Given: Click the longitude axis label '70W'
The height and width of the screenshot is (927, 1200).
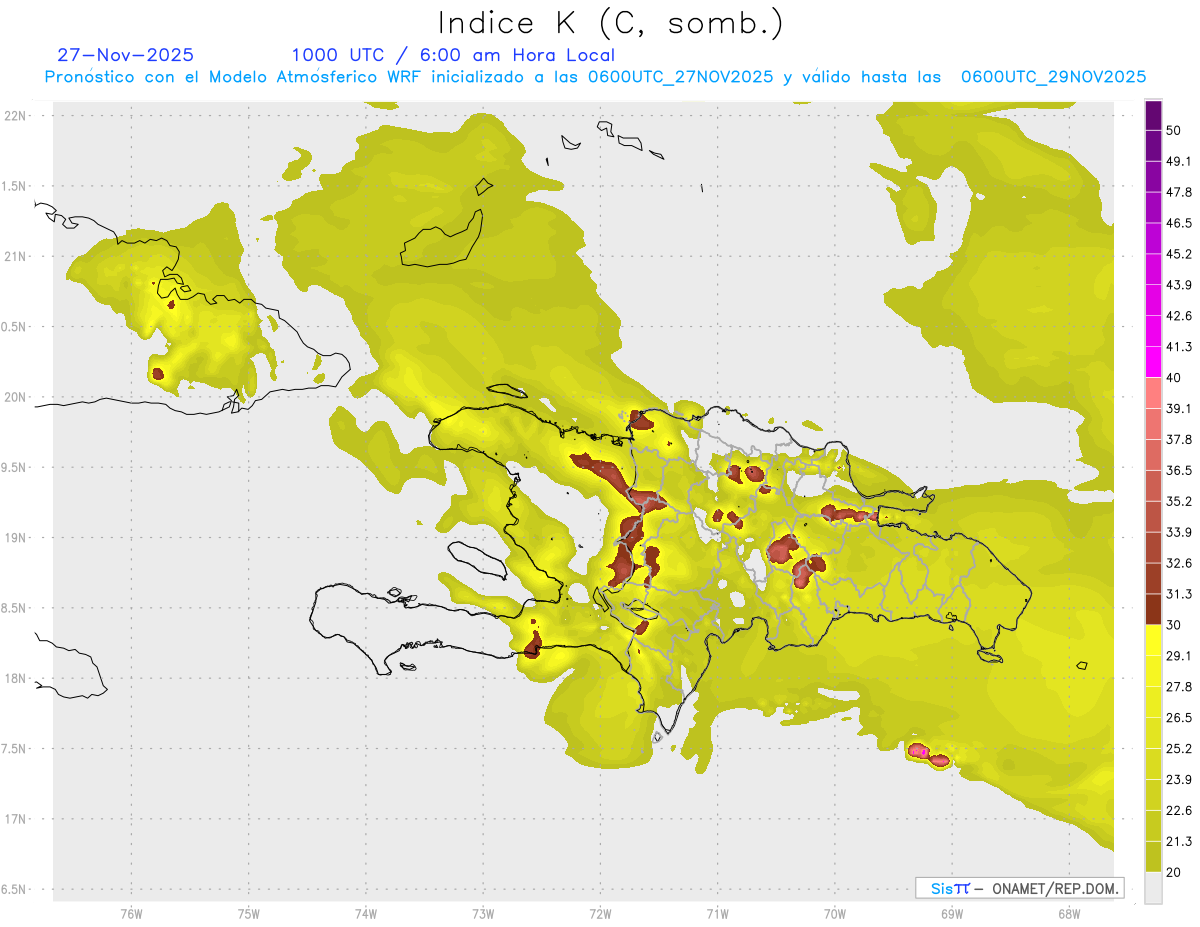Looking at the screenshot, I should click(x=835, y=913).
